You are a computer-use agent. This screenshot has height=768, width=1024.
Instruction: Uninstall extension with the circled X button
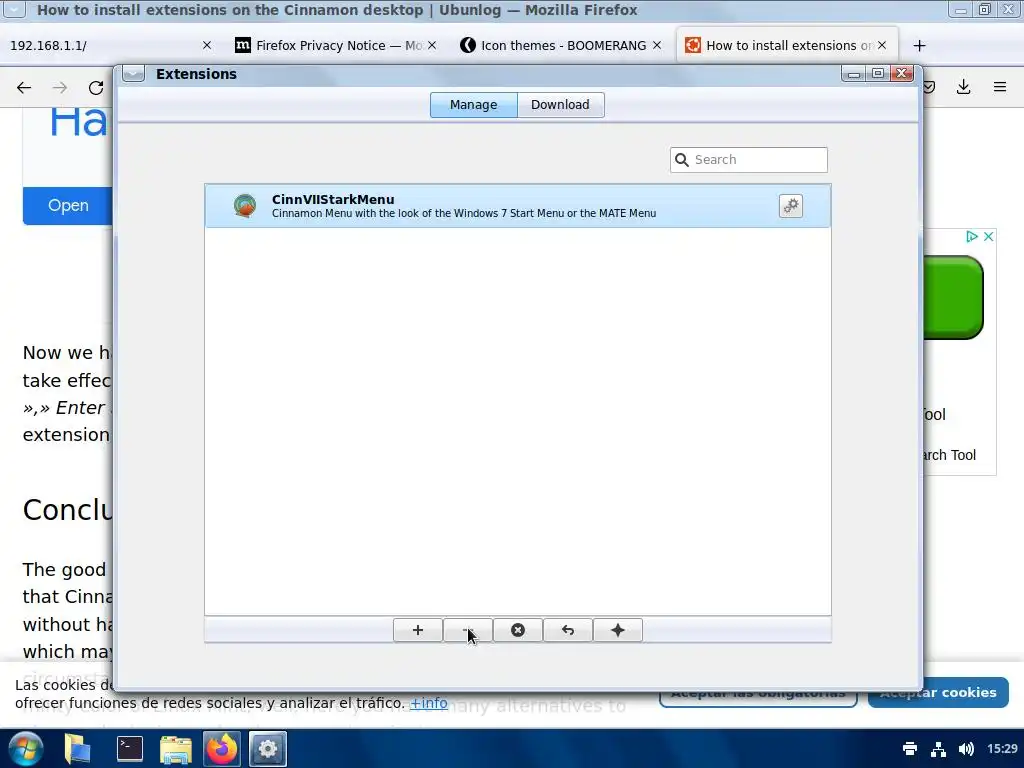point(518,630)
